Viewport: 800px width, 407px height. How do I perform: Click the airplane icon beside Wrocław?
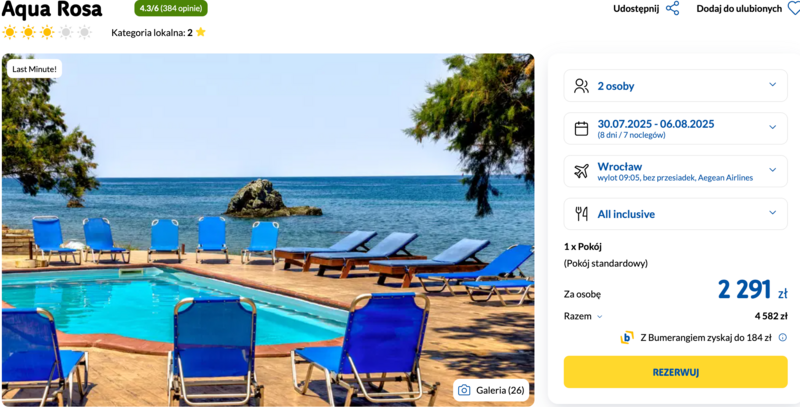581,171
